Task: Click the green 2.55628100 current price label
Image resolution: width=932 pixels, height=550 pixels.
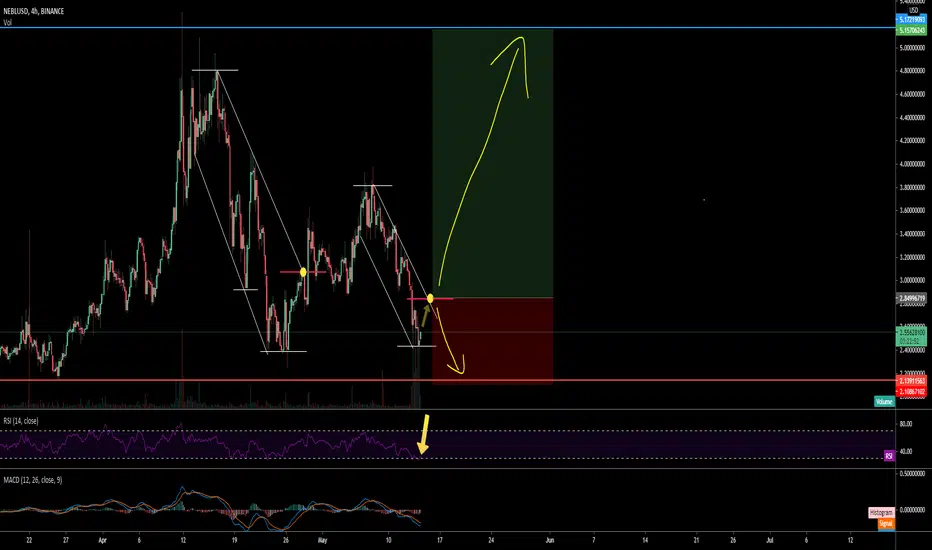Action: [x=912, y=337]
